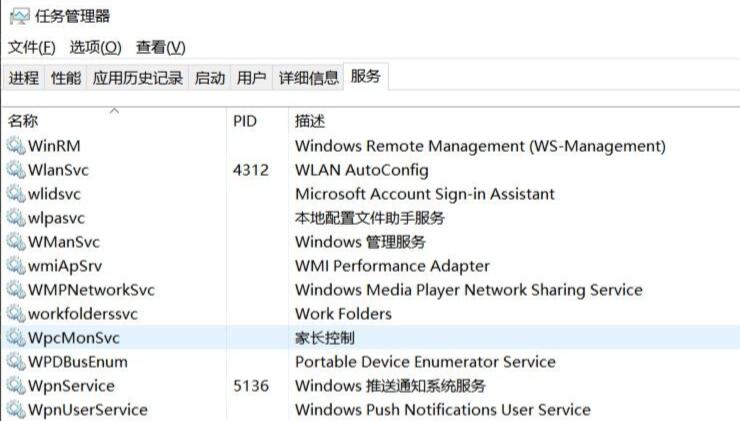Click the gear icon beside WPDBusEnum

pyautogui.click(x=15, y=362)
